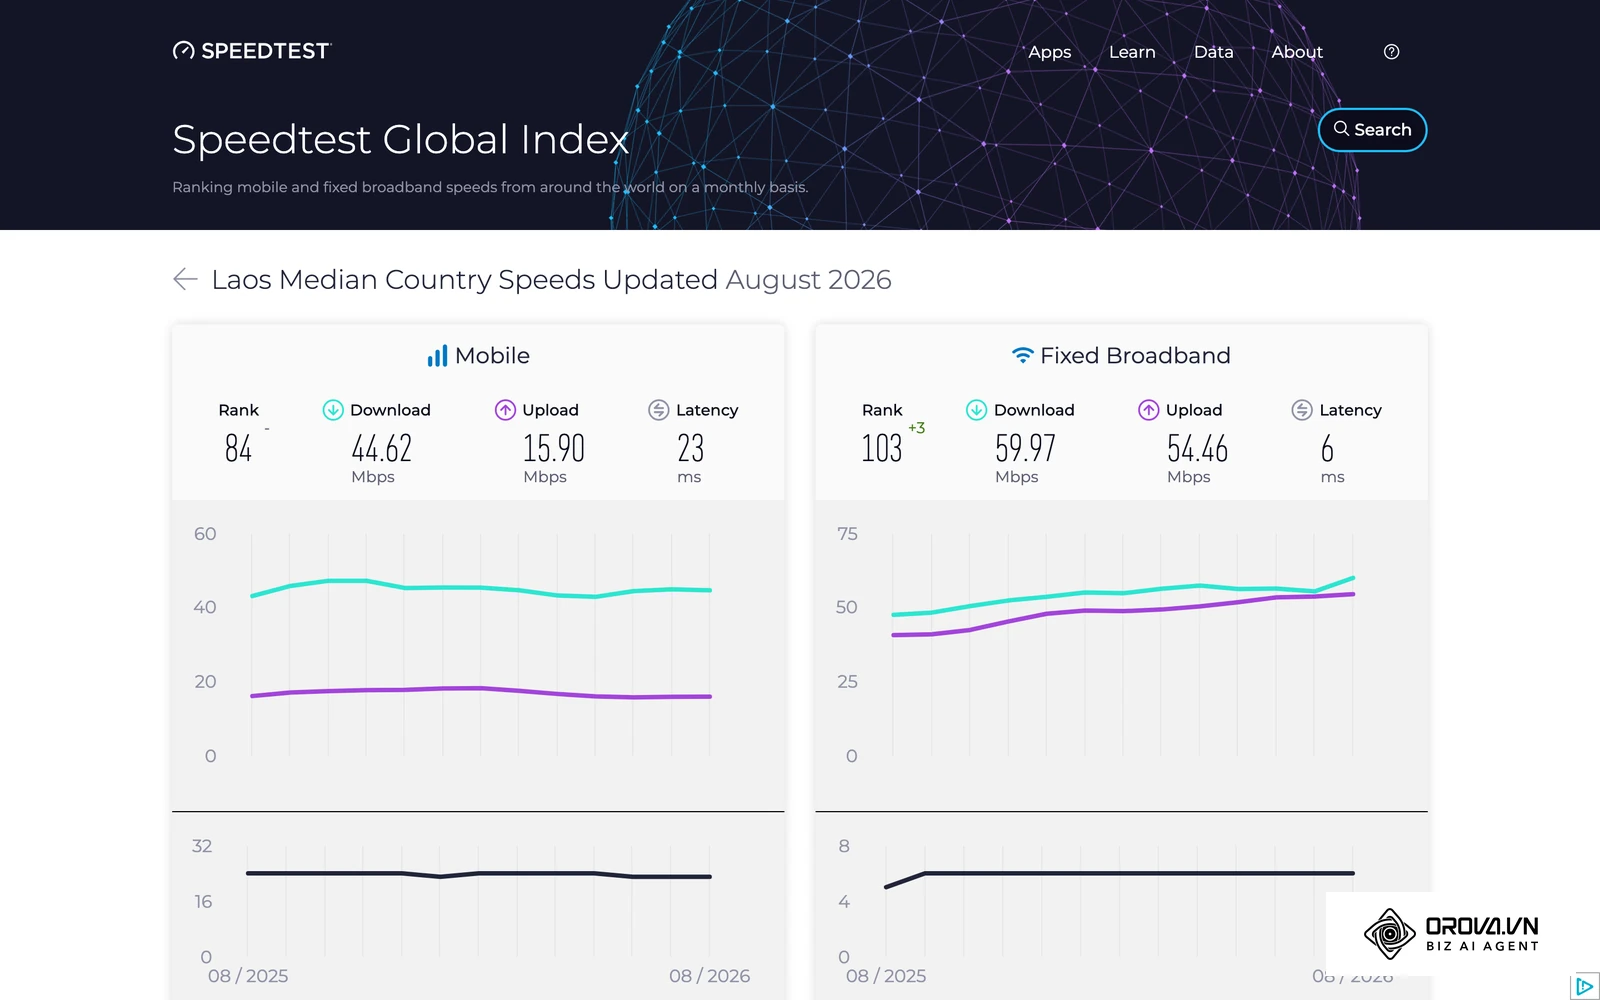The height and width of the screenshot is (1000, 1600).
Task: Click the Mobile bars icon
Action: tap(437, 356)
